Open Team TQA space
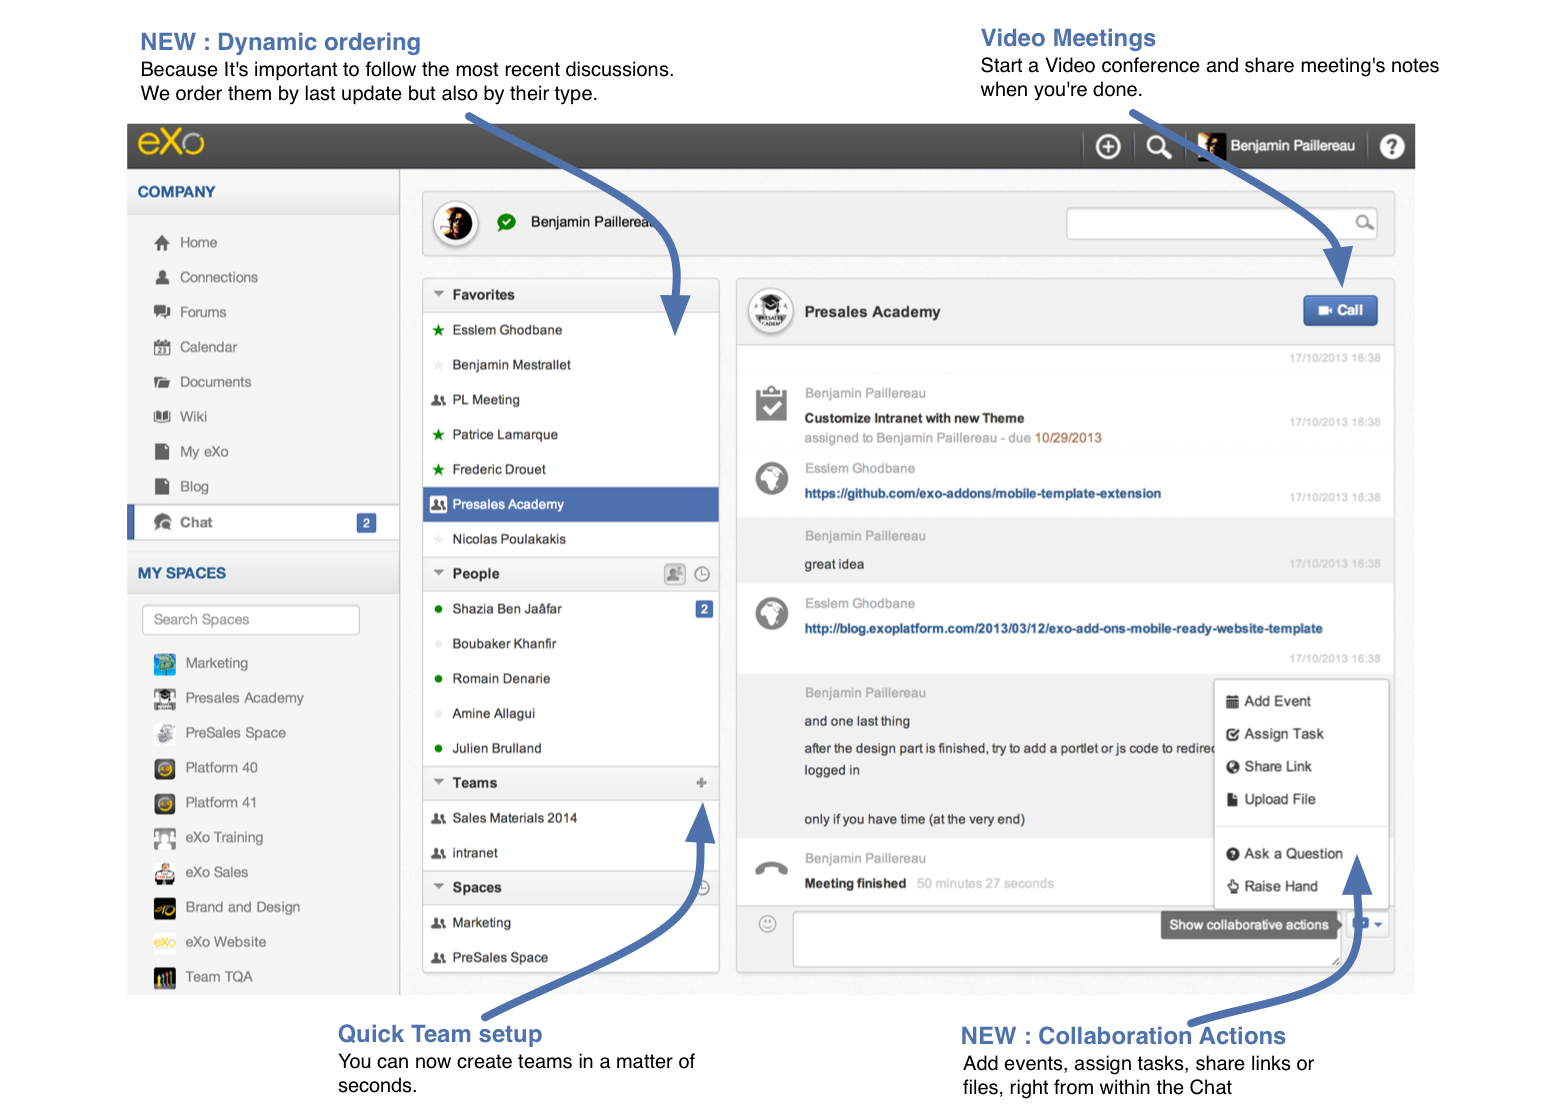Image resolution: width=1565 pixels, height=1118 pixels. coord(218,977)
